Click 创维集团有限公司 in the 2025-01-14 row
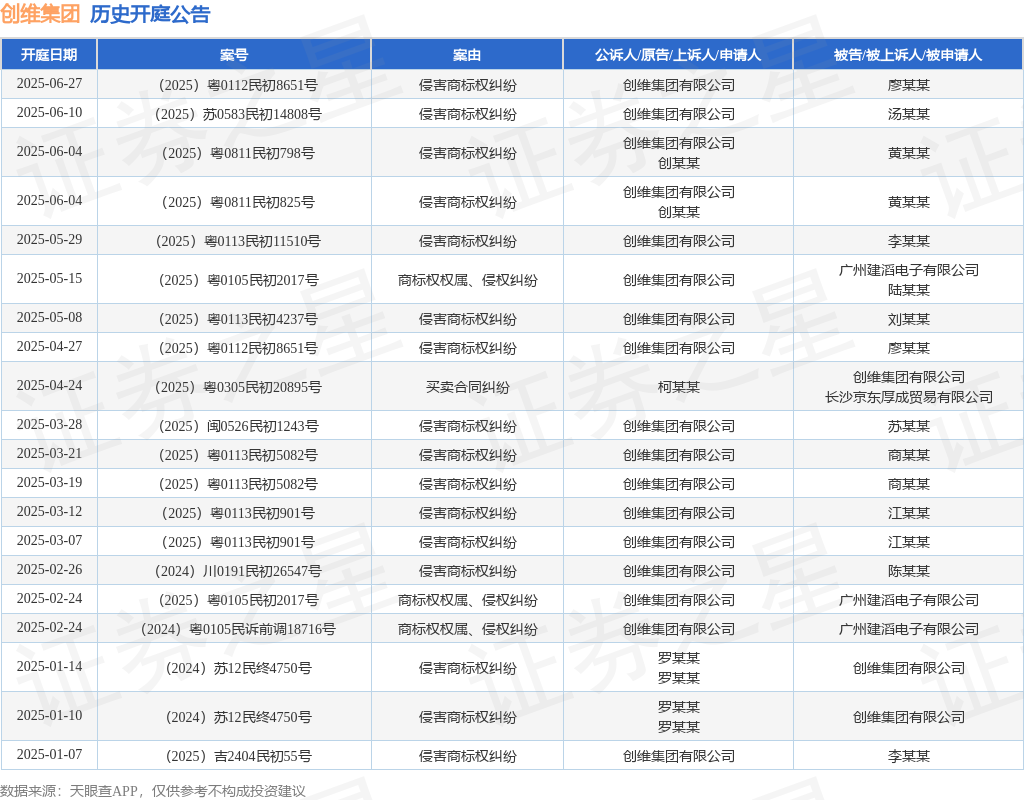 coord(908,668)
